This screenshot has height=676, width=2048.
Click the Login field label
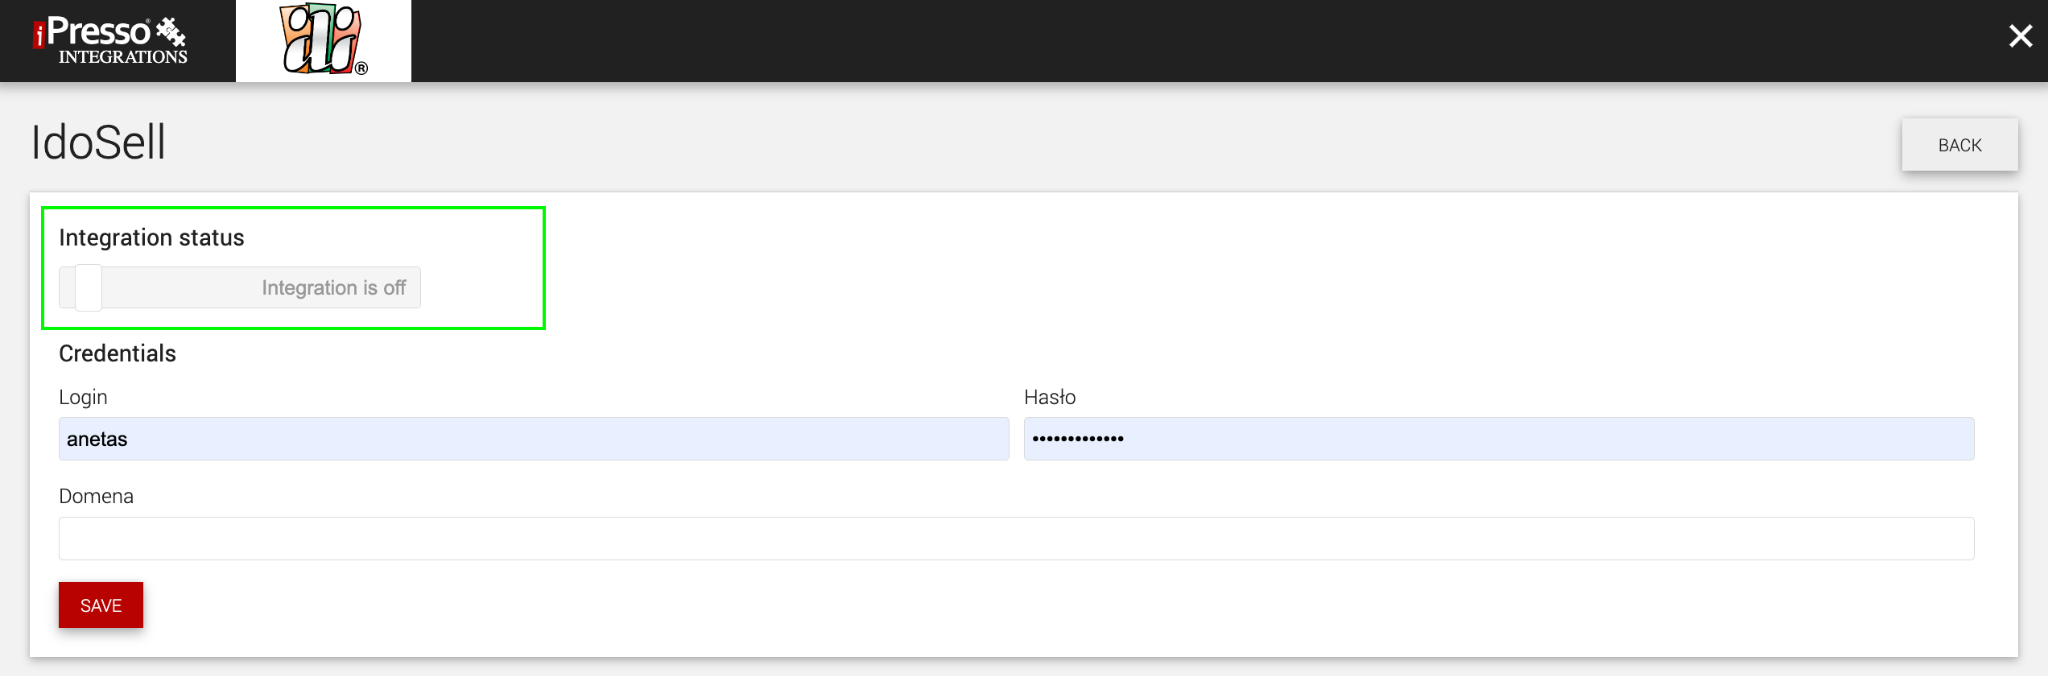click(83, 397)
